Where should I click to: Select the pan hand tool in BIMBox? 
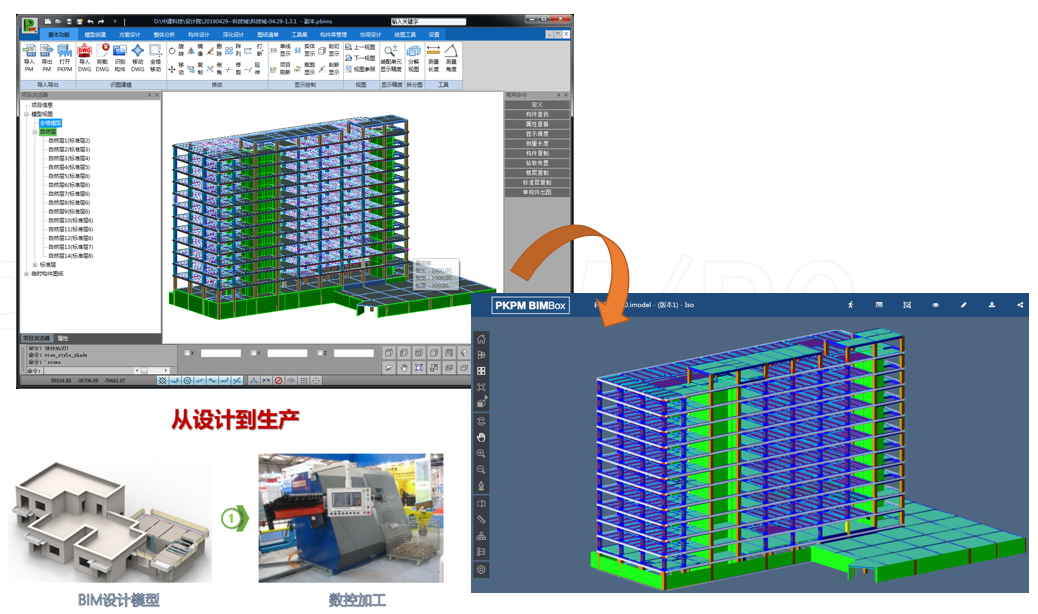point(482,437)
